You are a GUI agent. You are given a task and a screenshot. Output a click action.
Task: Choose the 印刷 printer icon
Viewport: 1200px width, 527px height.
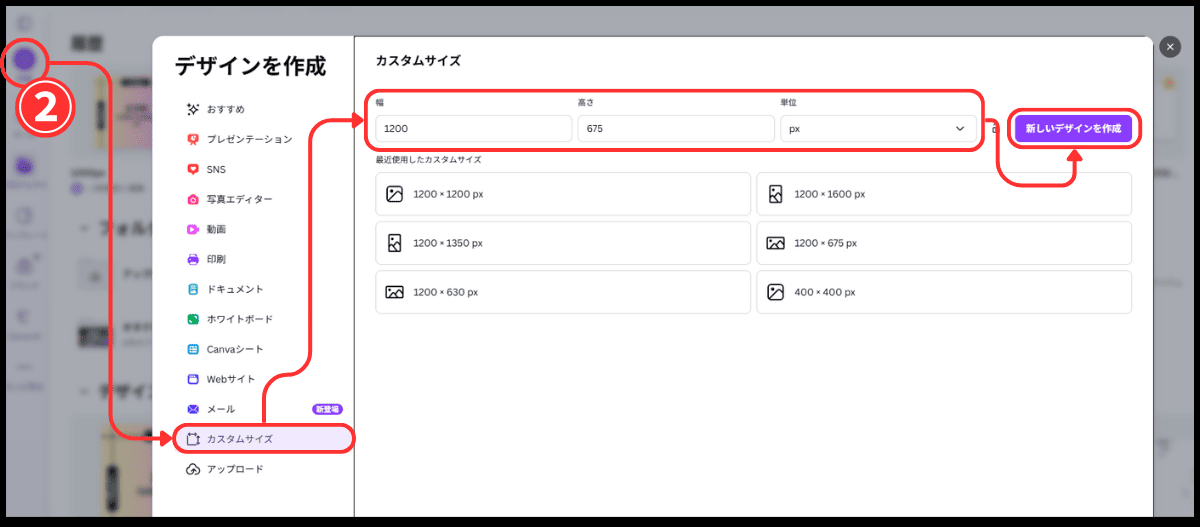[193, 259]
